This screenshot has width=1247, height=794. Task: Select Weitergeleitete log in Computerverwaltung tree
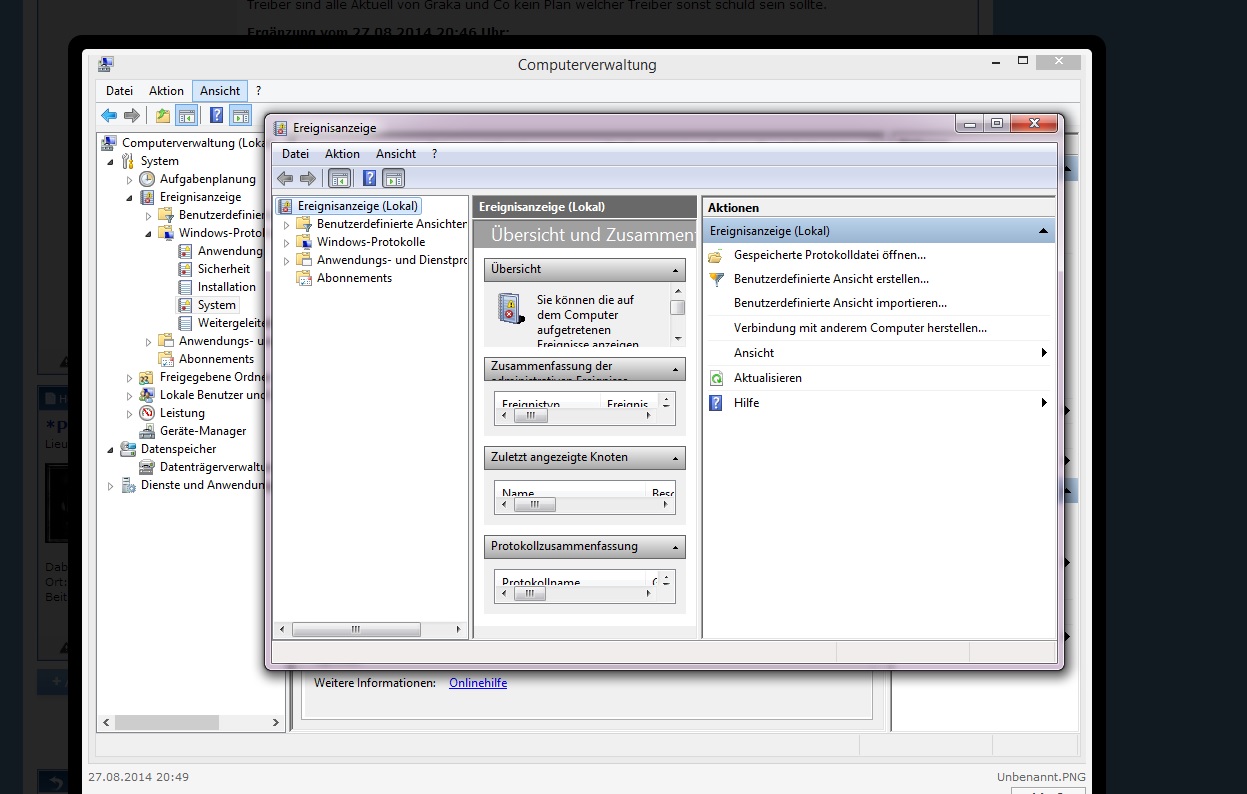[x=231, y=323]
